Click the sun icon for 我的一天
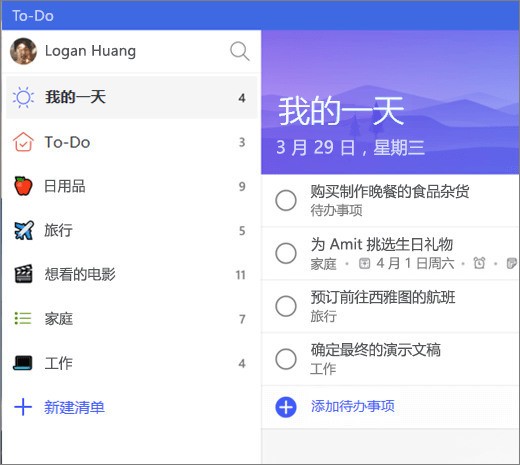520x465 pixels. [x=23, y=97]
